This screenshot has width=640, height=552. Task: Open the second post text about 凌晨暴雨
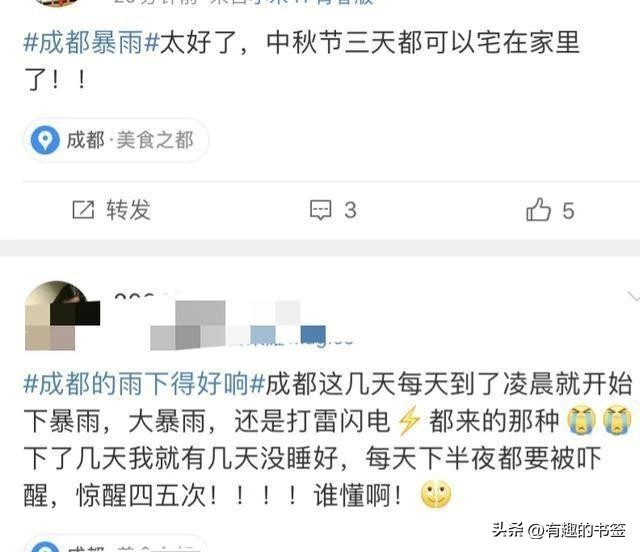328,440
